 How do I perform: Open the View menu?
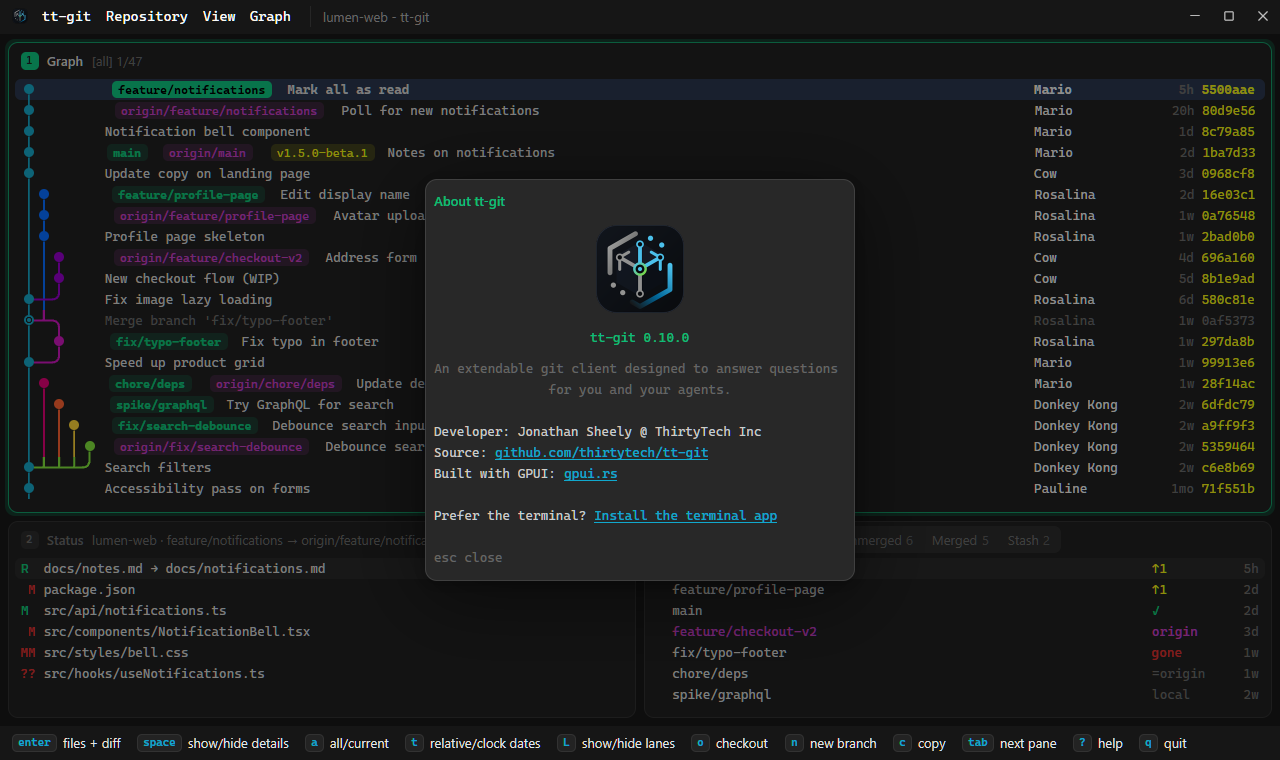coord(219,16)
